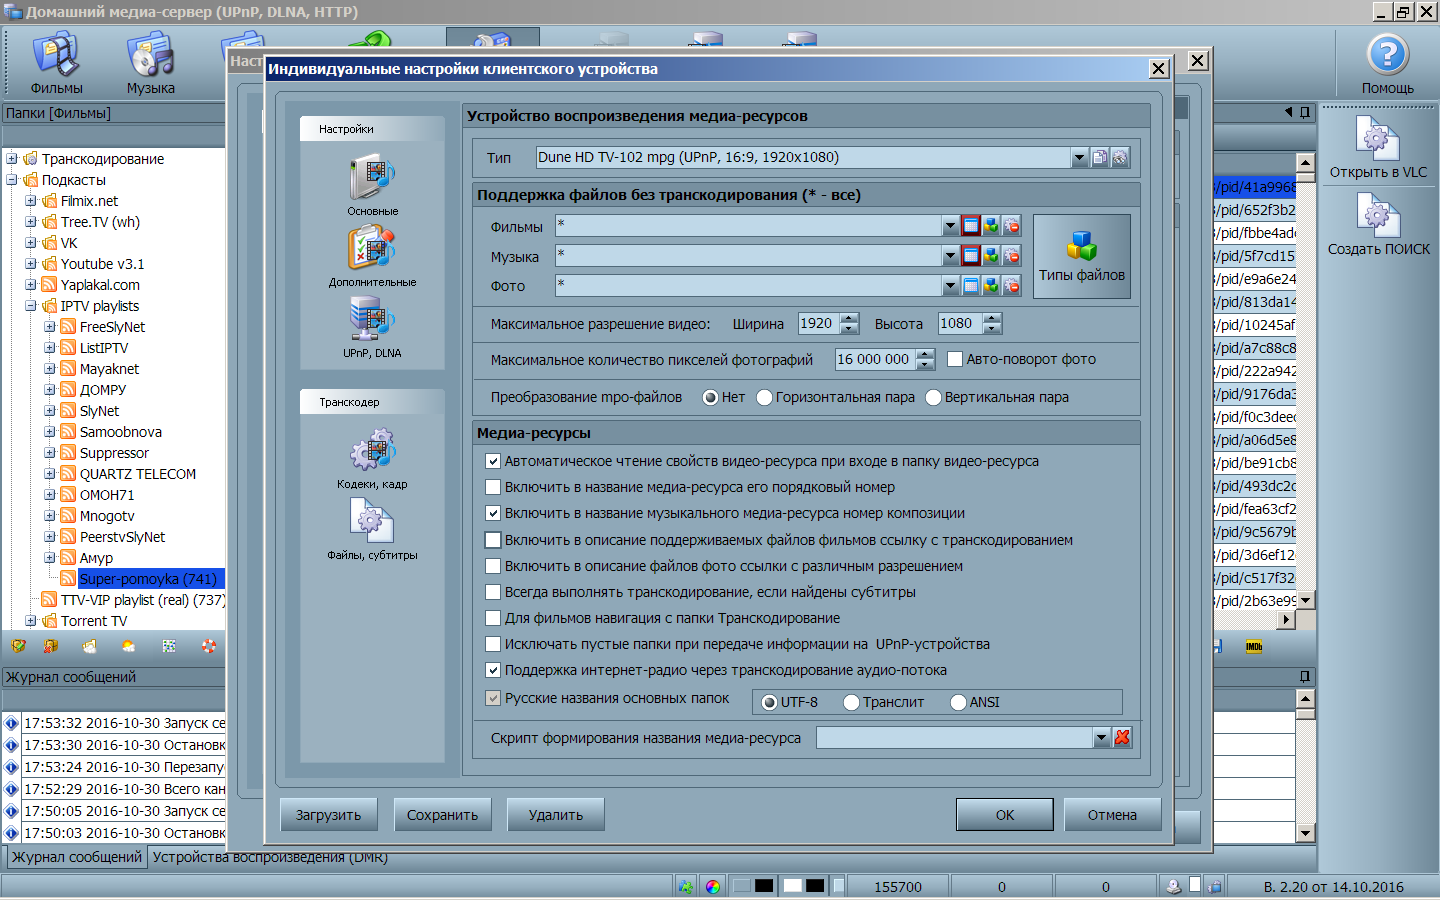This screenshot has height=900, width=1440.
Task: Click the black color swatch in status bar
Action: pyautogui.click(x=764, y=886)
